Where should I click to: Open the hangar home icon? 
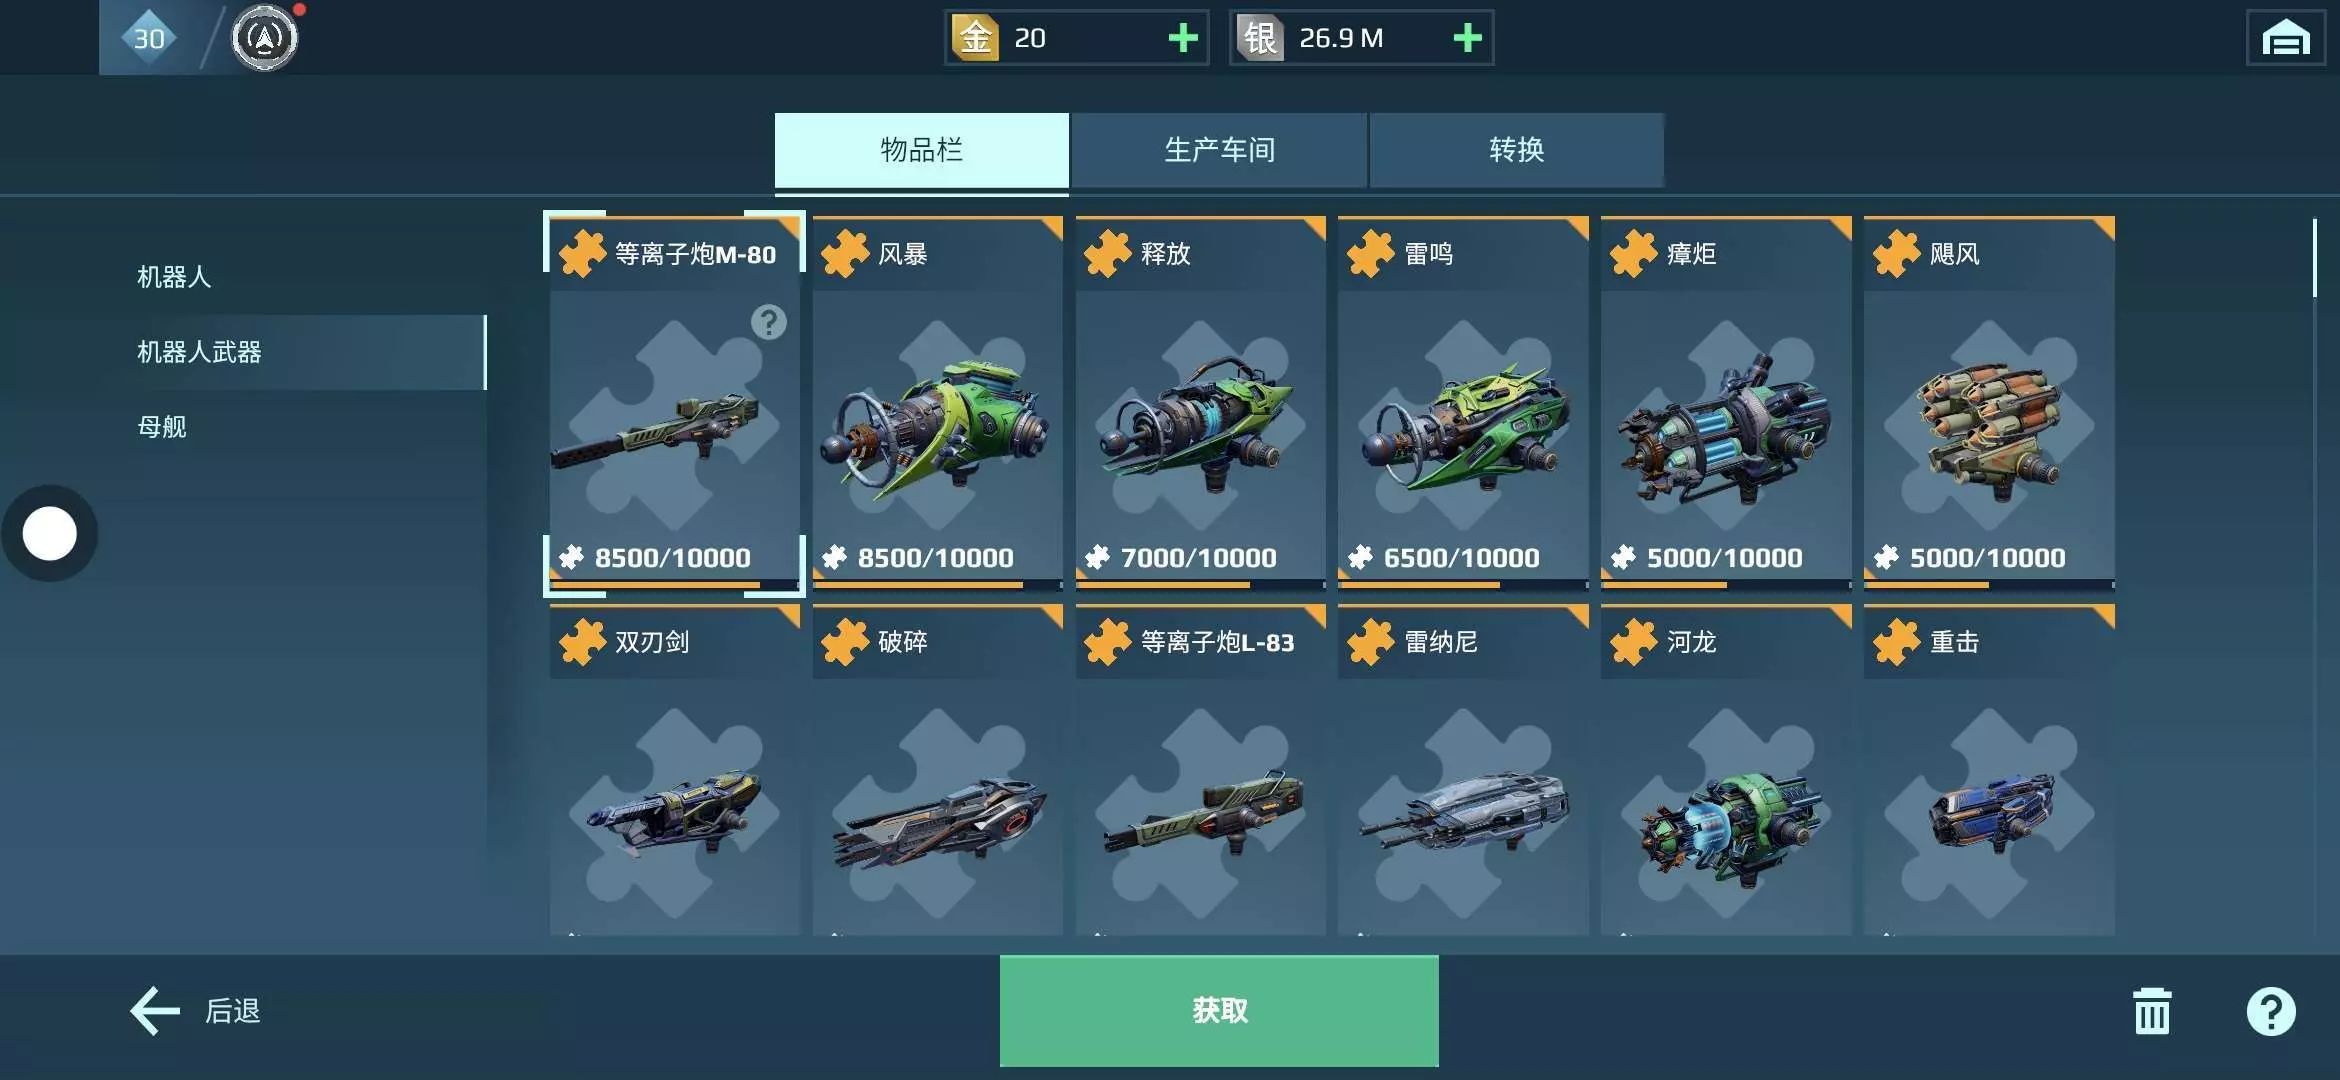(x=2286, y=38)
